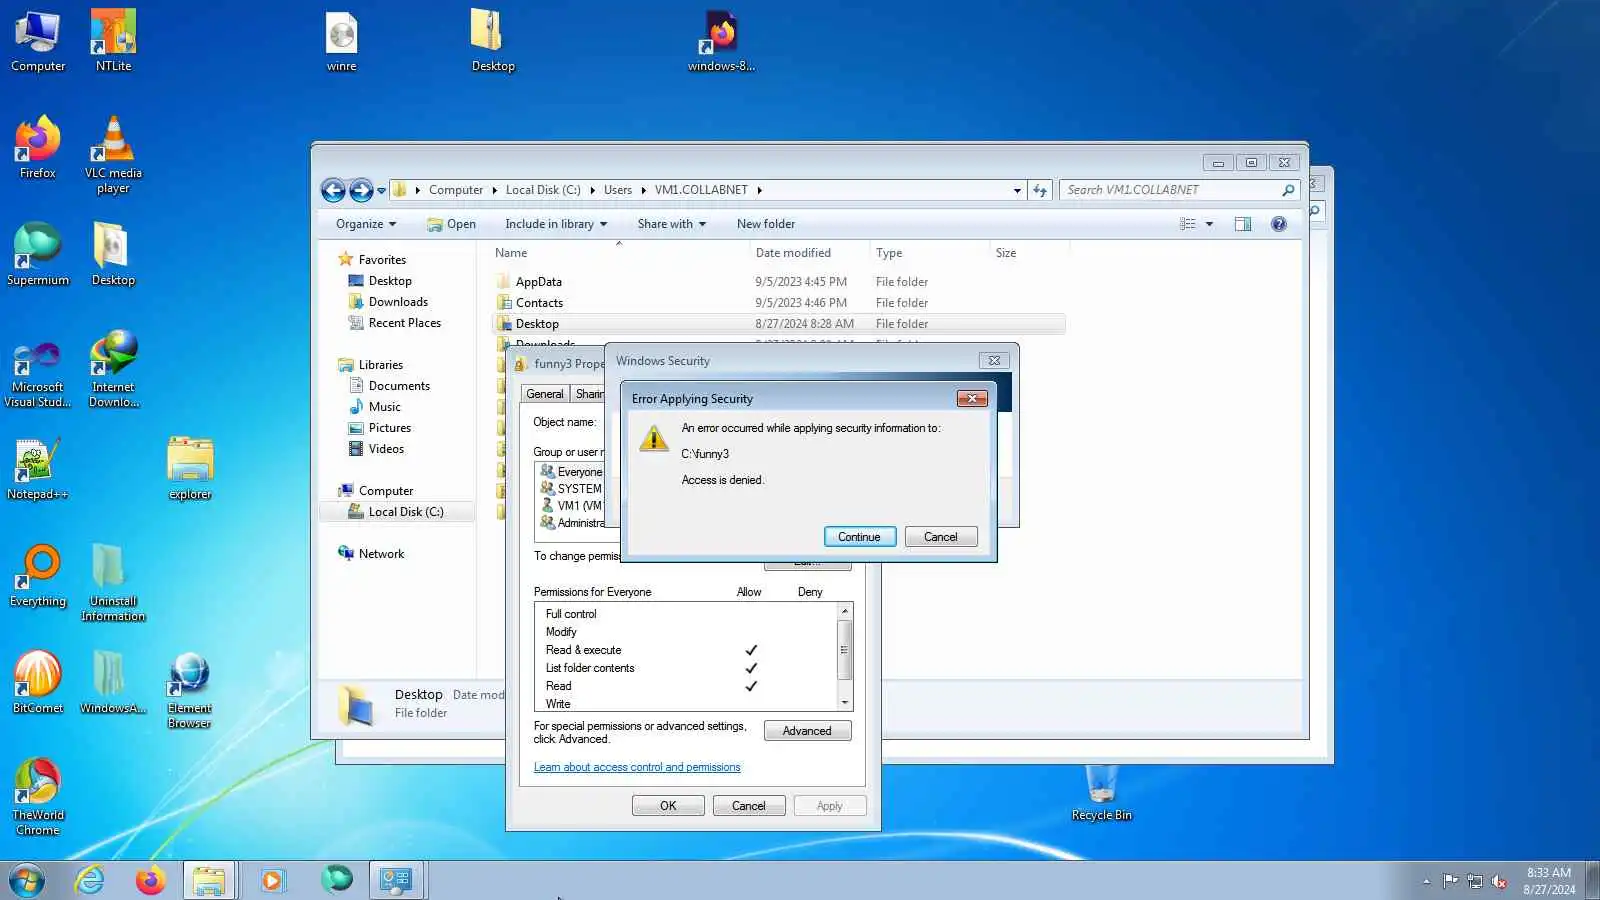Go forward in the Explorer window
The width and height of the screenshot is (1600, 900).
[x=361, y=190]
